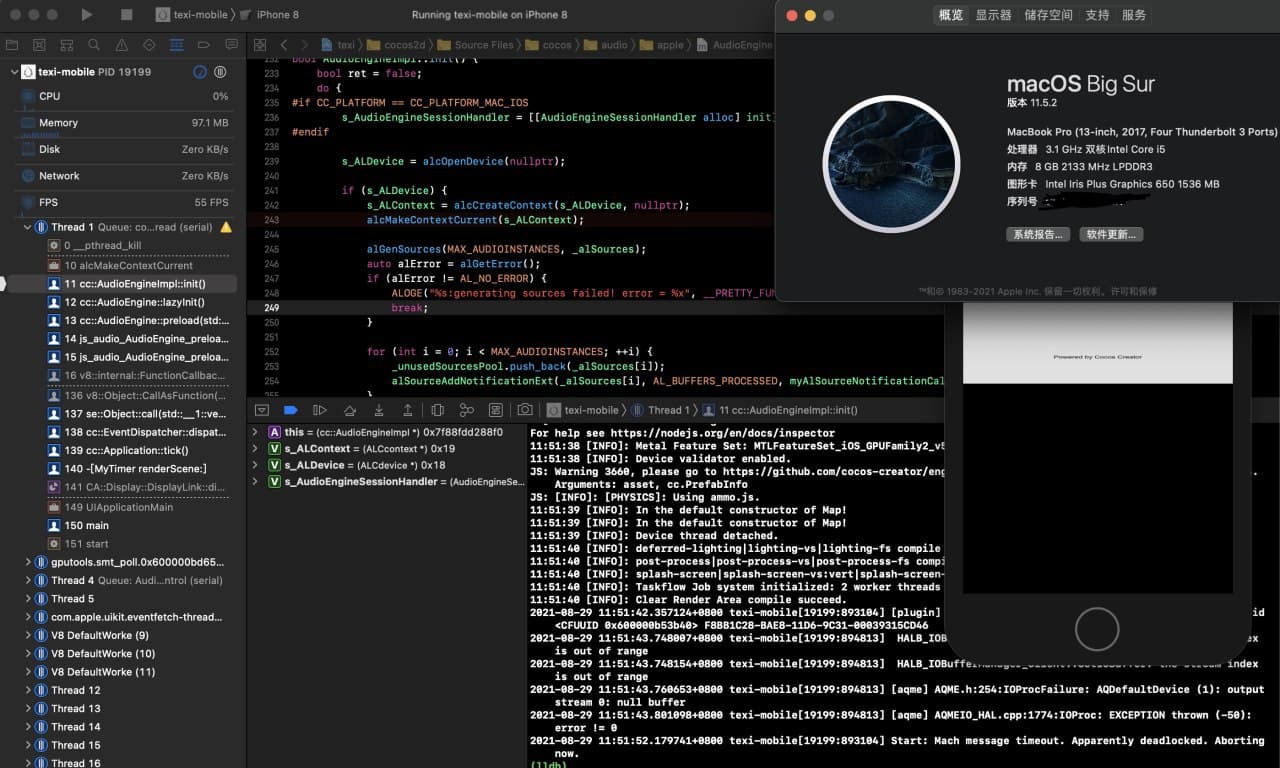Click 'Source Files' in editor breadcrumb
1280x768 pixels.
475,45
